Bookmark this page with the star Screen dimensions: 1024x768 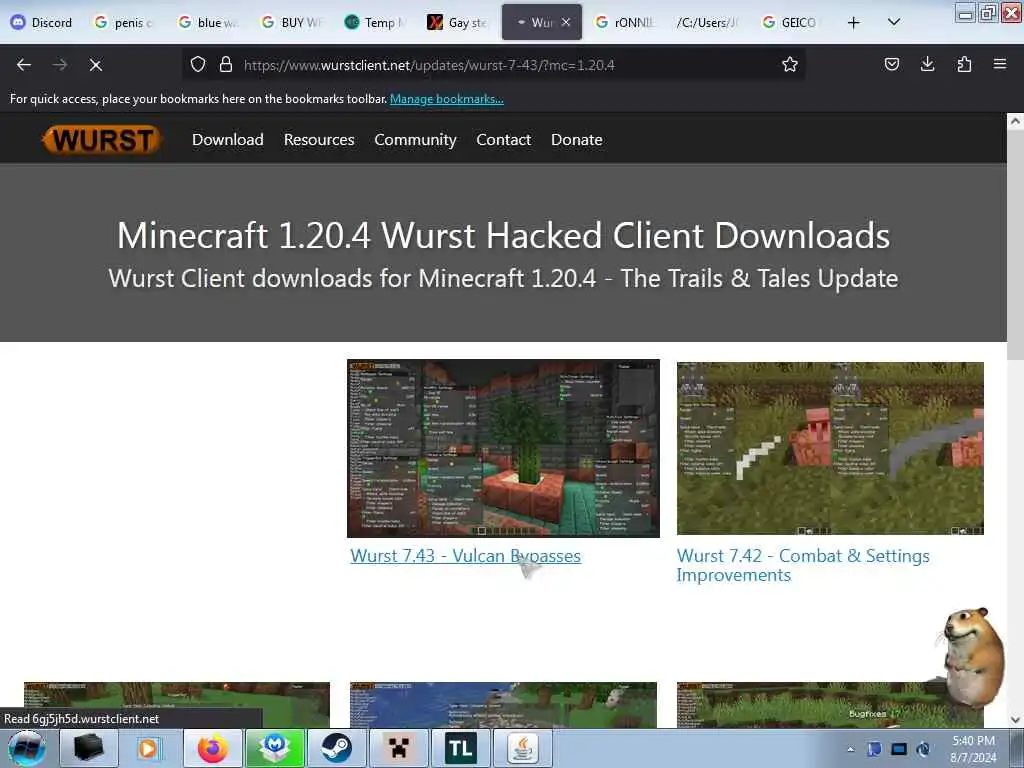click(790, 64)
